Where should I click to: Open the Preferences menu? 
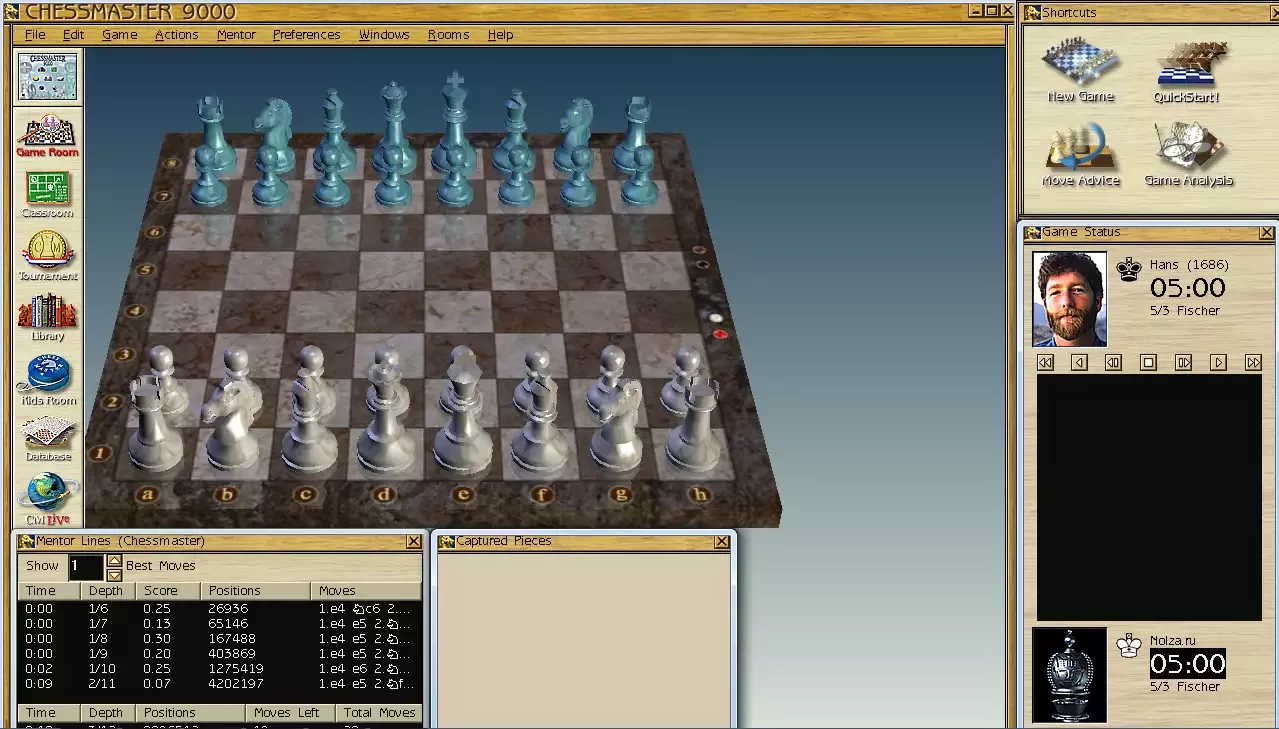(x=306, y=34)
